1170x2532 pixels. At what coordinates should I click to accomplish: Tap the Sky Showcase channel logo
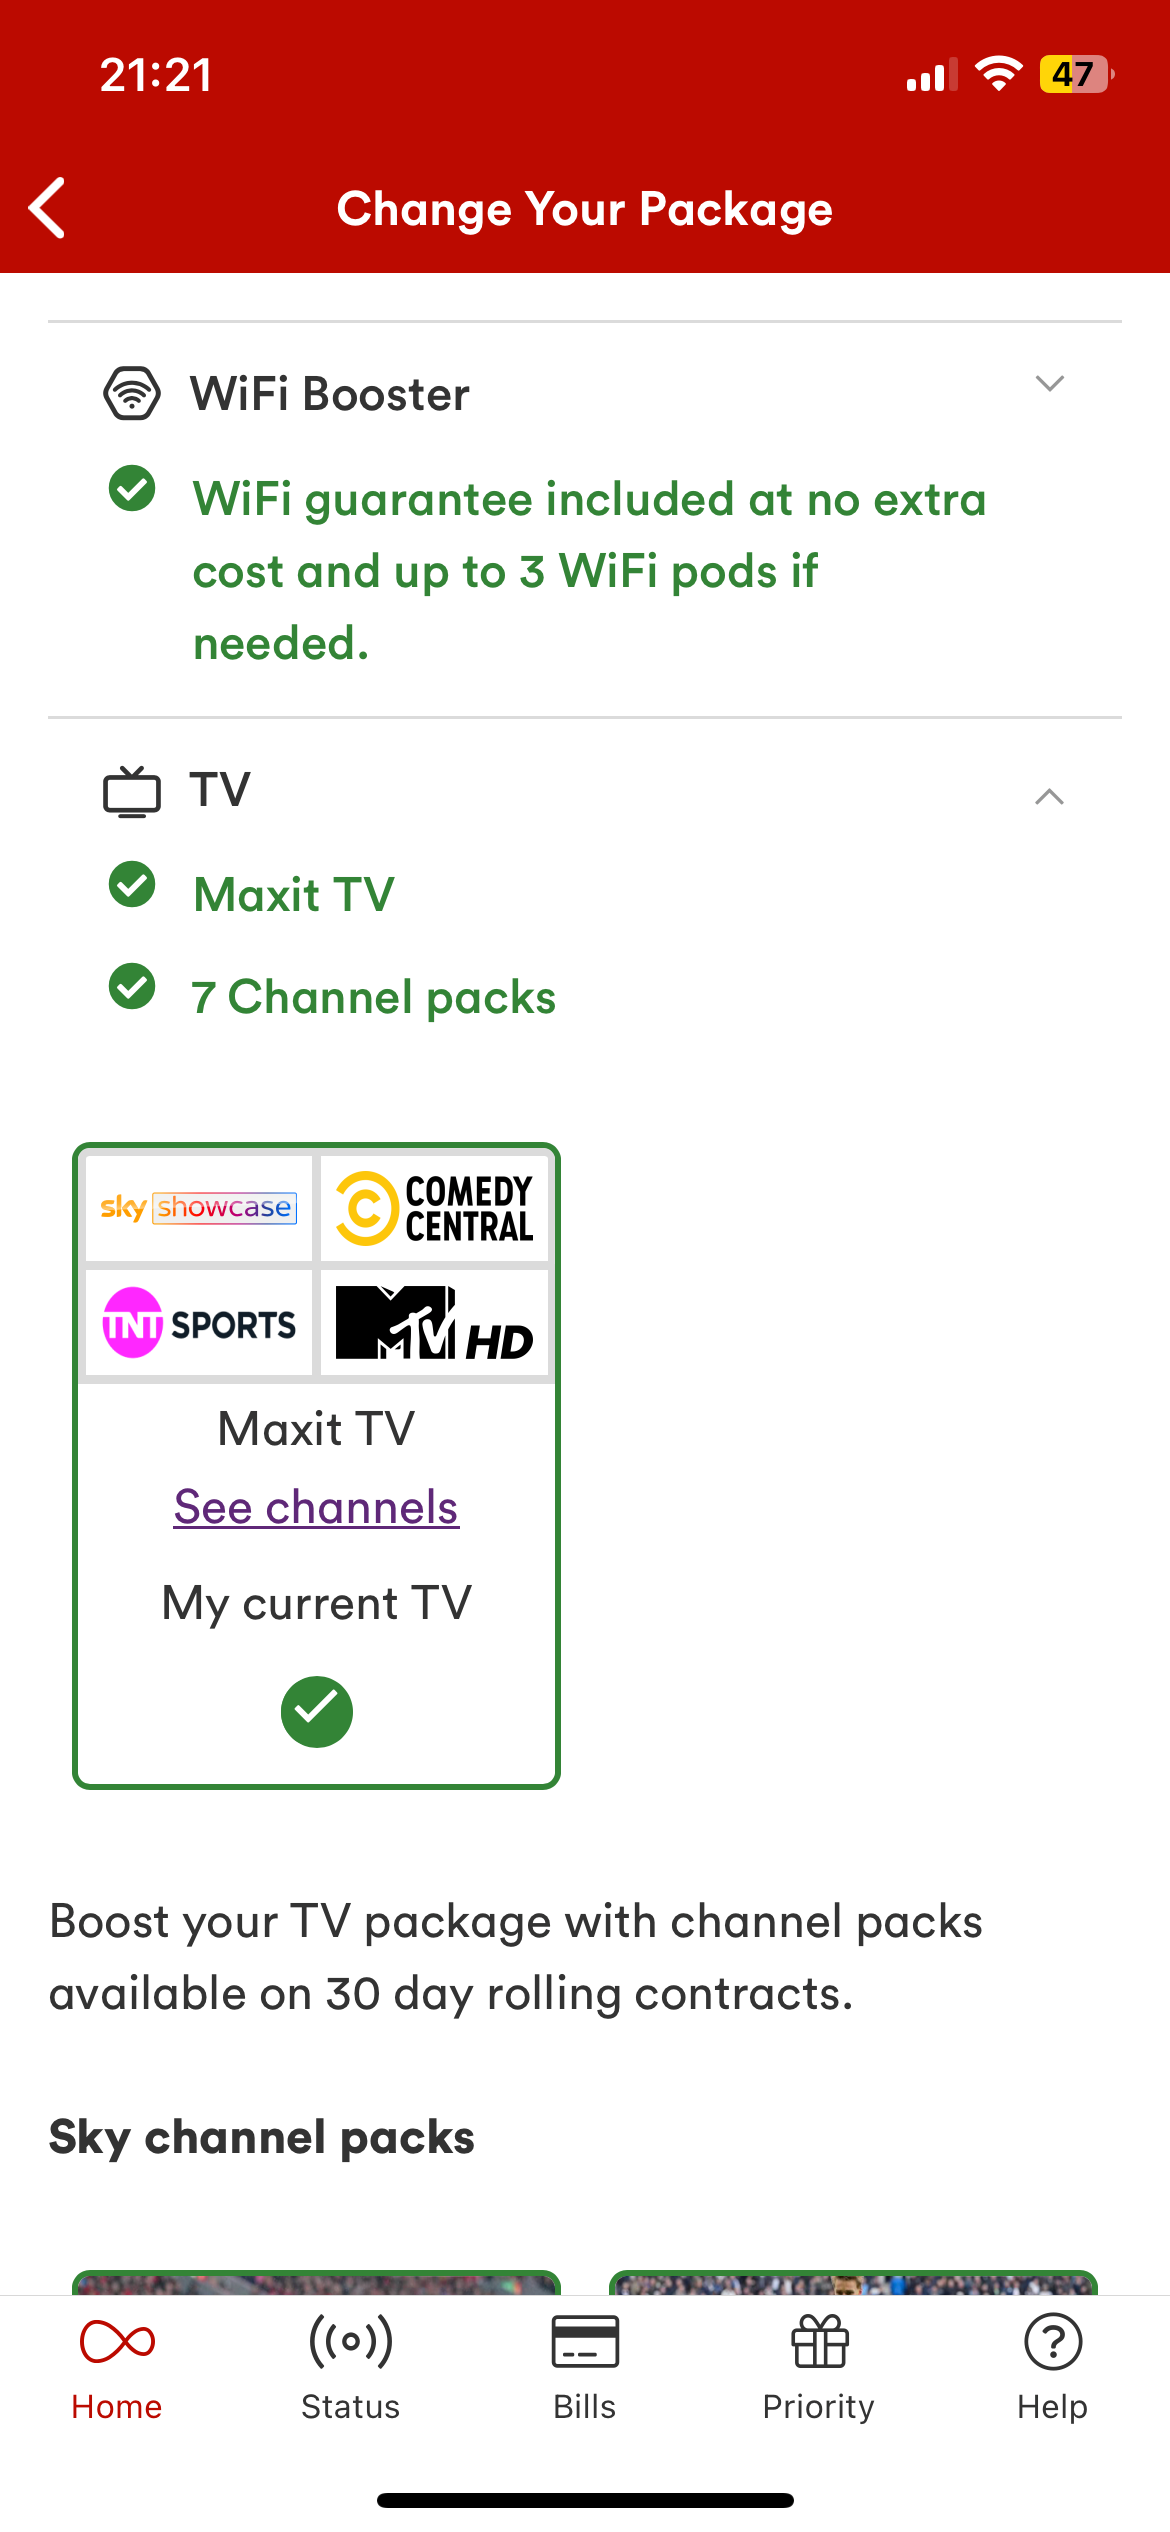199,1208
